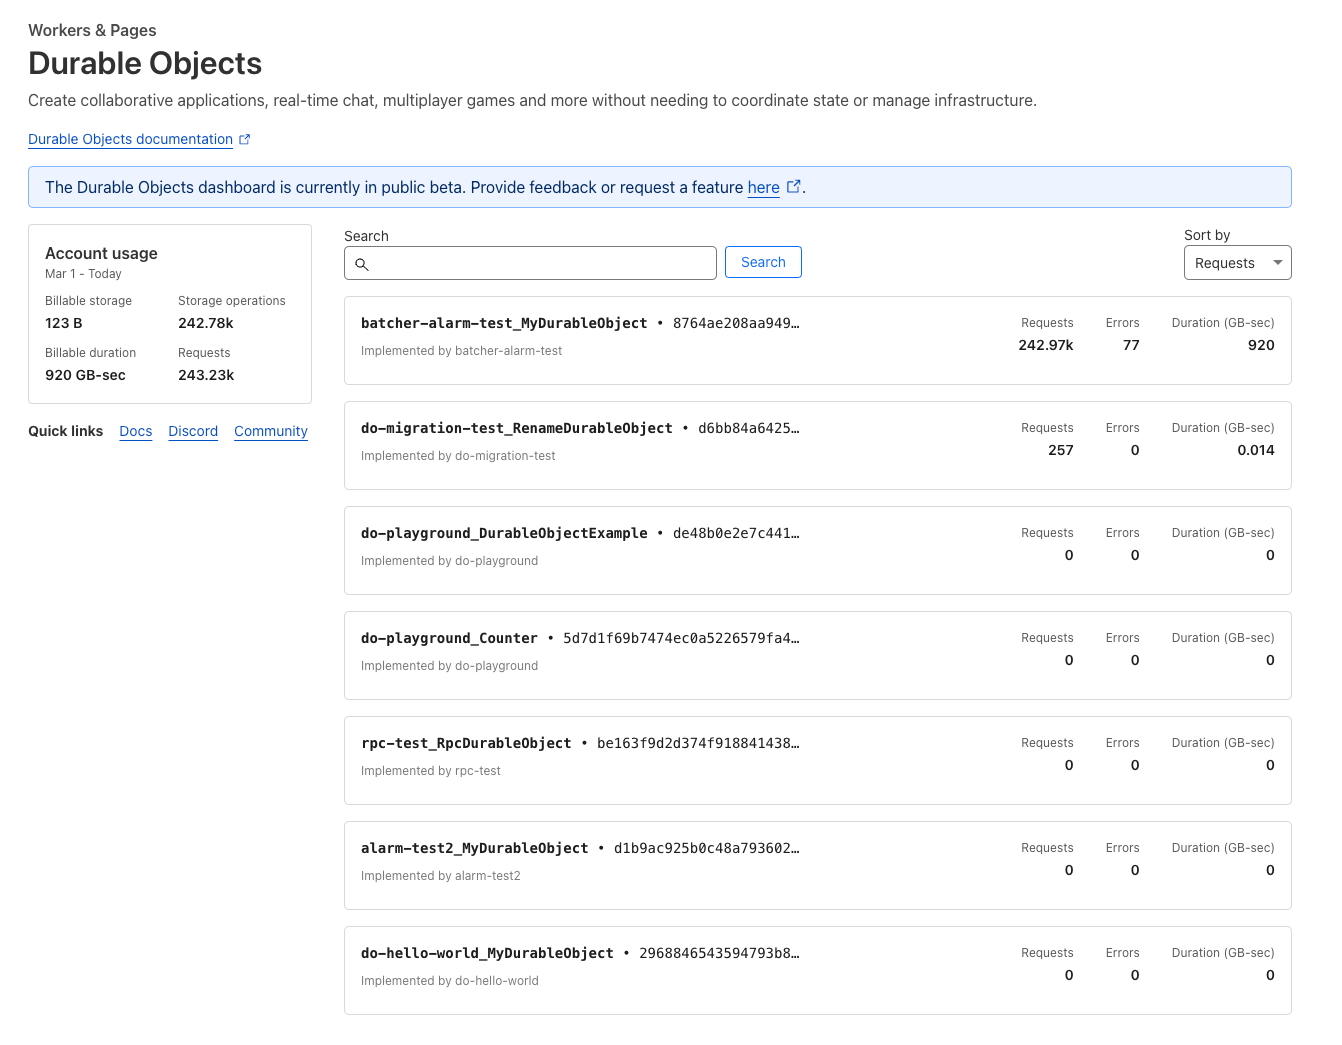Click the Sort by dropdown arrow

click(1277, 262)
